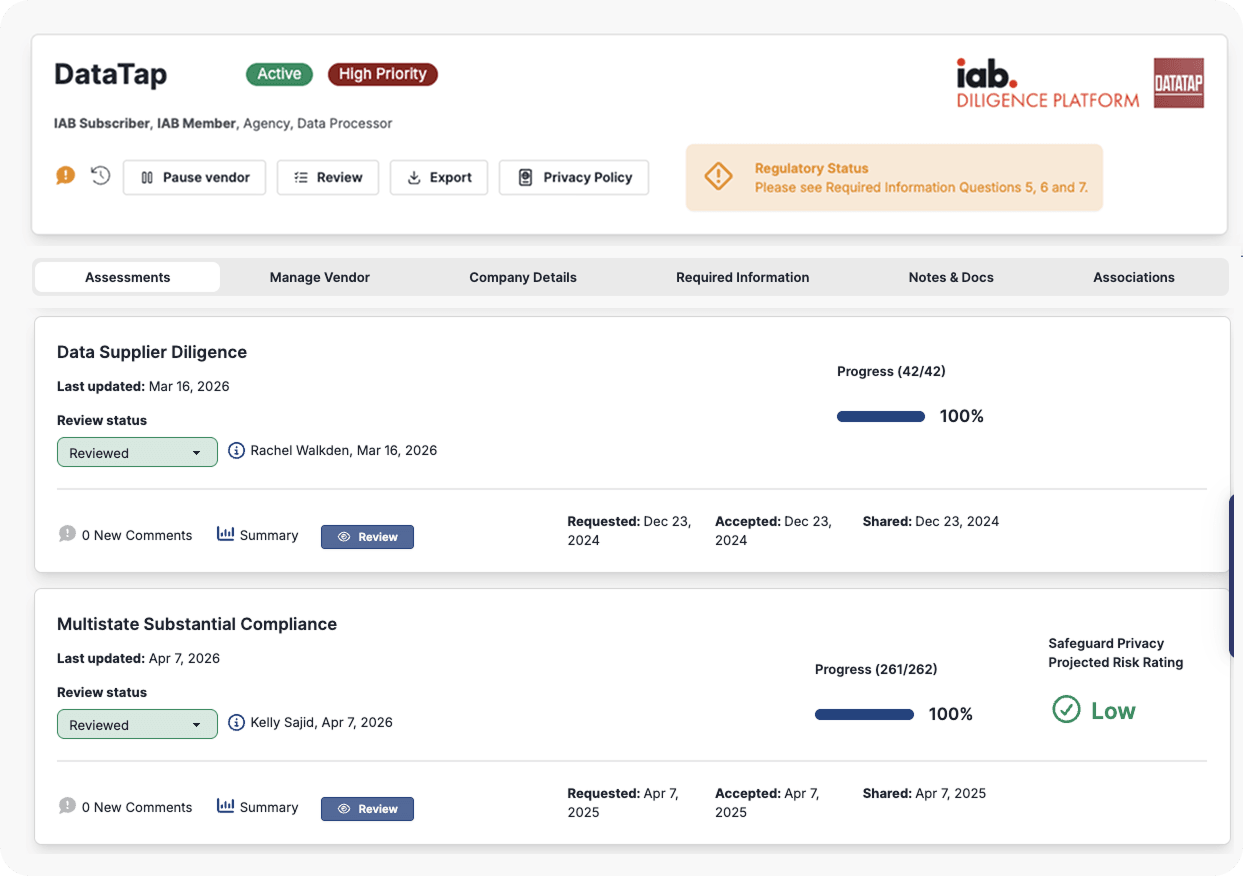This screenshot has height=876, width=1243.
Task: Click comment icon in Data Supplier Diligence card
Action: (x=67, y=534)
